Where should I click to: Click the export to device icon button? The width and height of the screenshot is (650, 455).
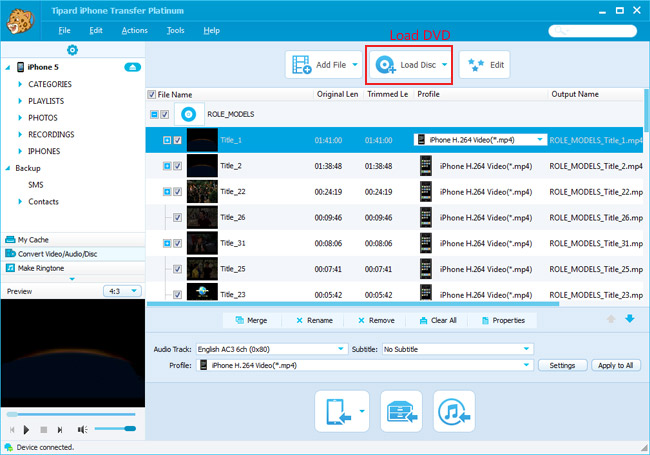click(x=342, y=411)
